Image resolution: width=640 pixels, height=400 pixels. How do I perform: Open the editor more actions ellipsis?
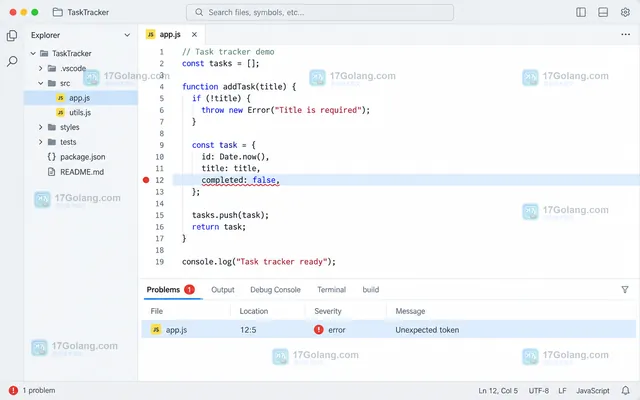point(625,35)
